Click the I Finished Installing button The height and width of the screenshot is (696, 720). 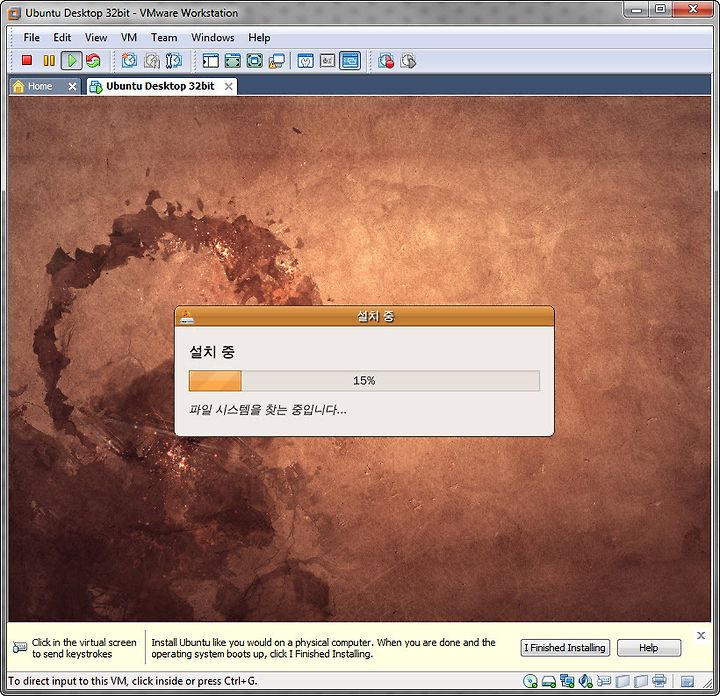tap(565, 648)
